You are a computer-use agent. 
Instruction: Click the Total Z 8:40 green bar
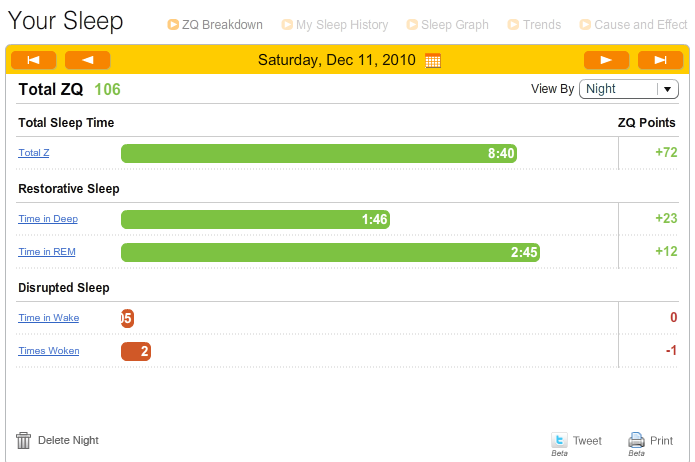319,153
